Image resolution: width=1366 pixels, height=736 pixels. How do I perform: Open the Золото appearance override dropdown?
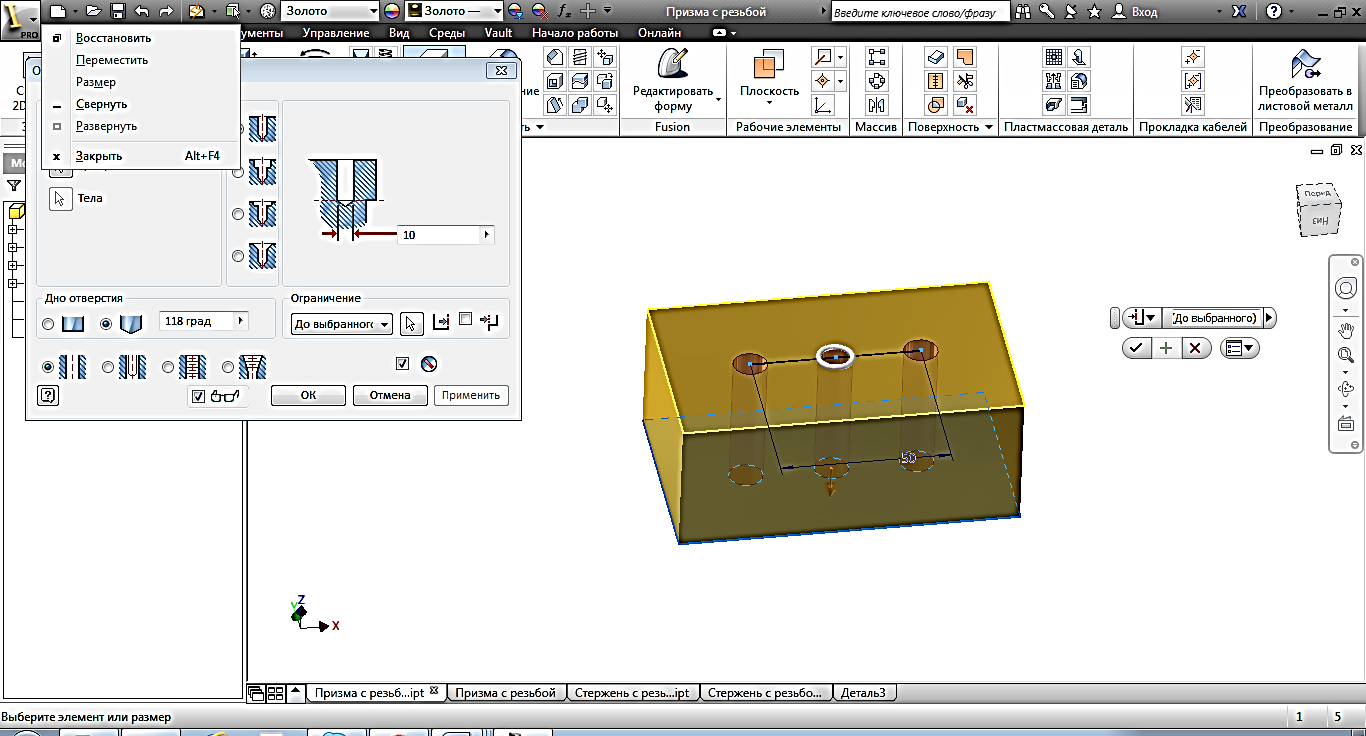click(x=454, y=11)
